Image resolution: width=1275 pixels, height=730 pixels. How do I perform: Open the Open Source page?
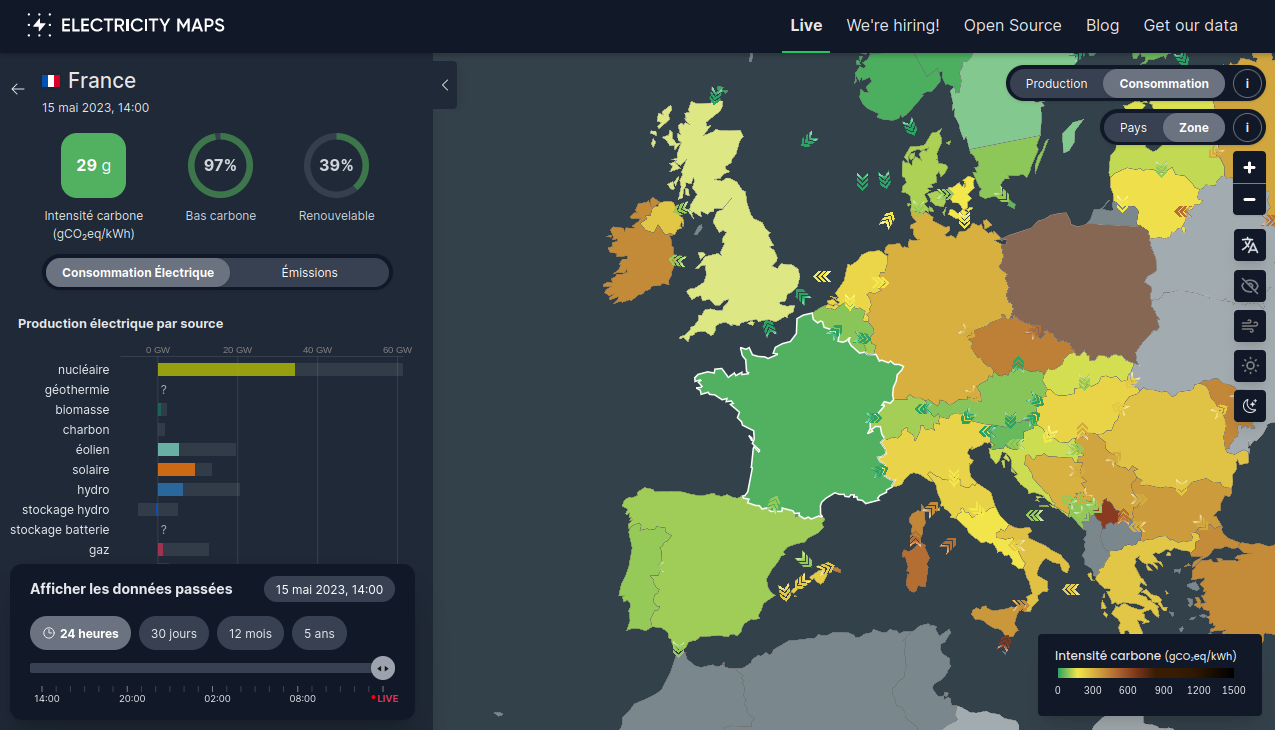1012,25
